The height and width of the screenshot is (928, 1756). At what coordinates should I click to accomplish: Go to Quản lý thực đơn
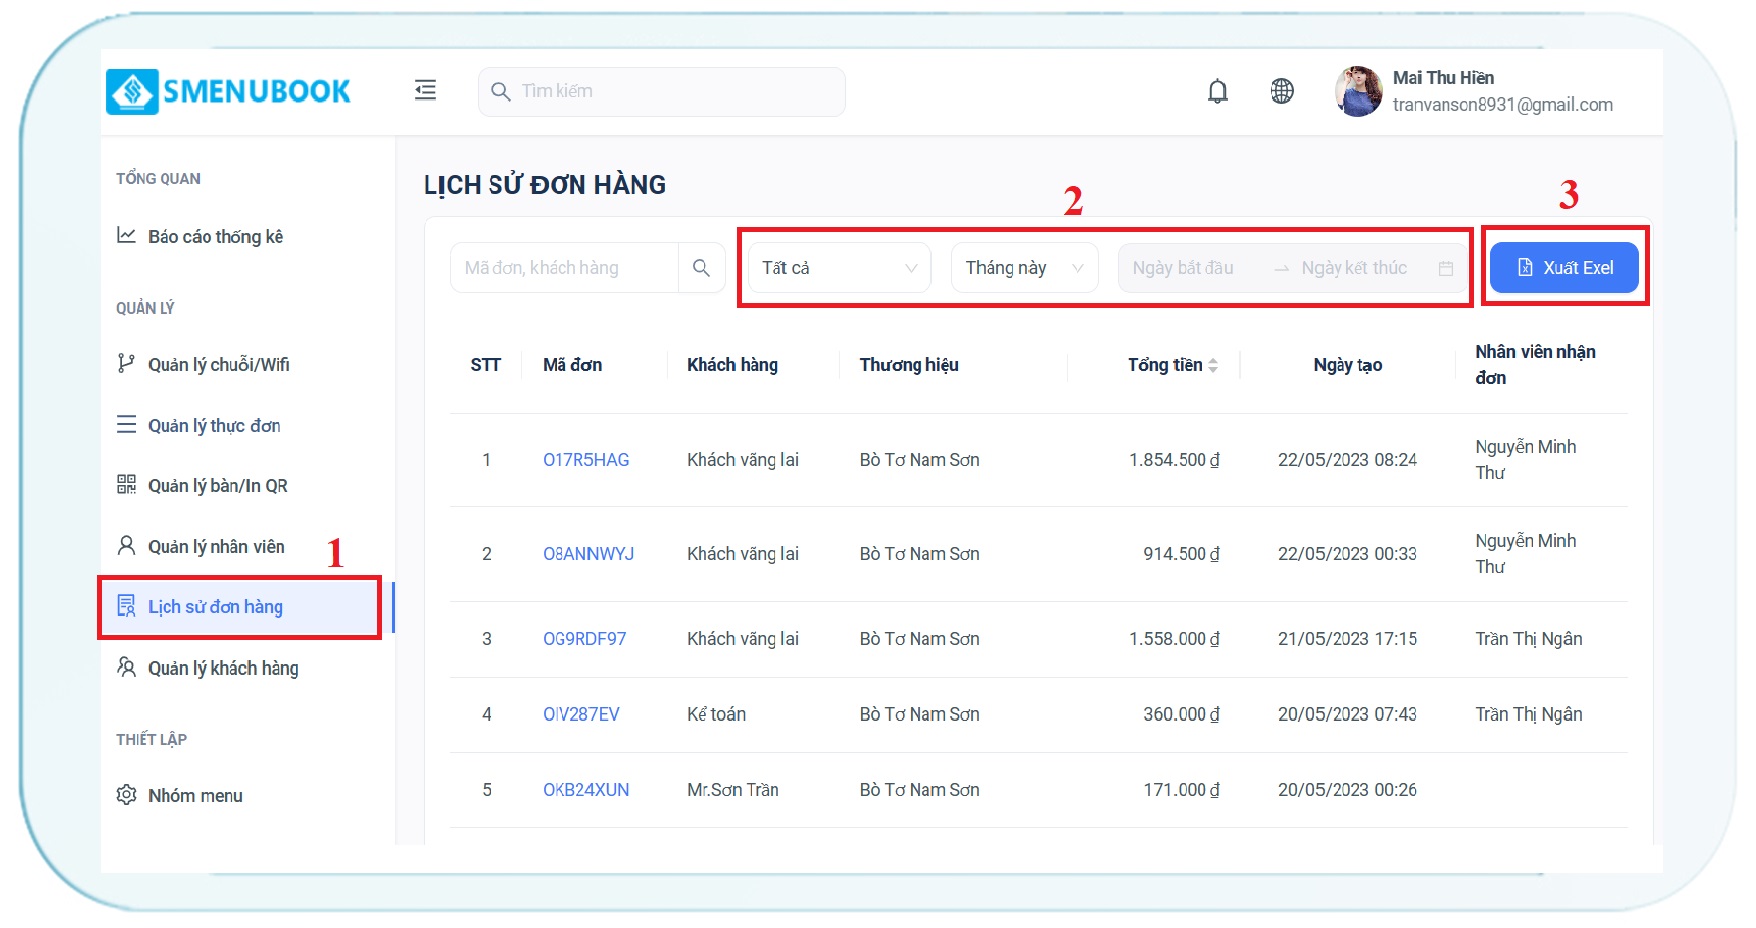coord(214,426)
